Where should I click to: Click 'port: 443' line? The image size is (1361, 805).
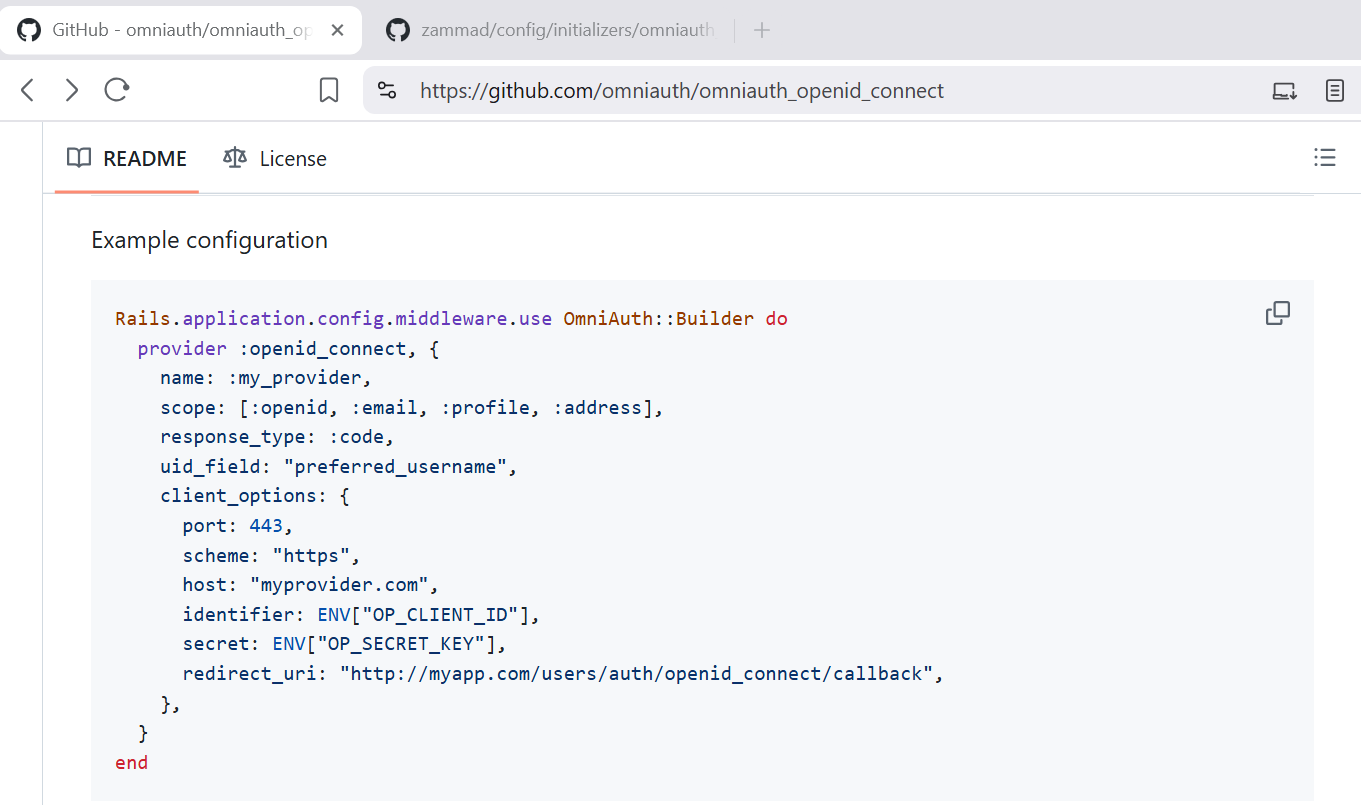pyautogui.click(x=238, y=526)
